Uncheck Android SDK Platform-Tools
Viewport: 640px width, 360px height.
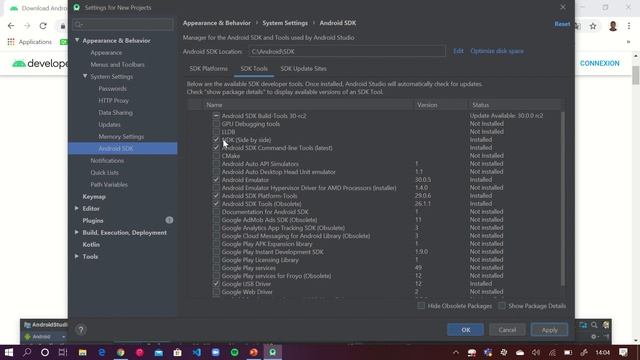[x=216, y=196]
